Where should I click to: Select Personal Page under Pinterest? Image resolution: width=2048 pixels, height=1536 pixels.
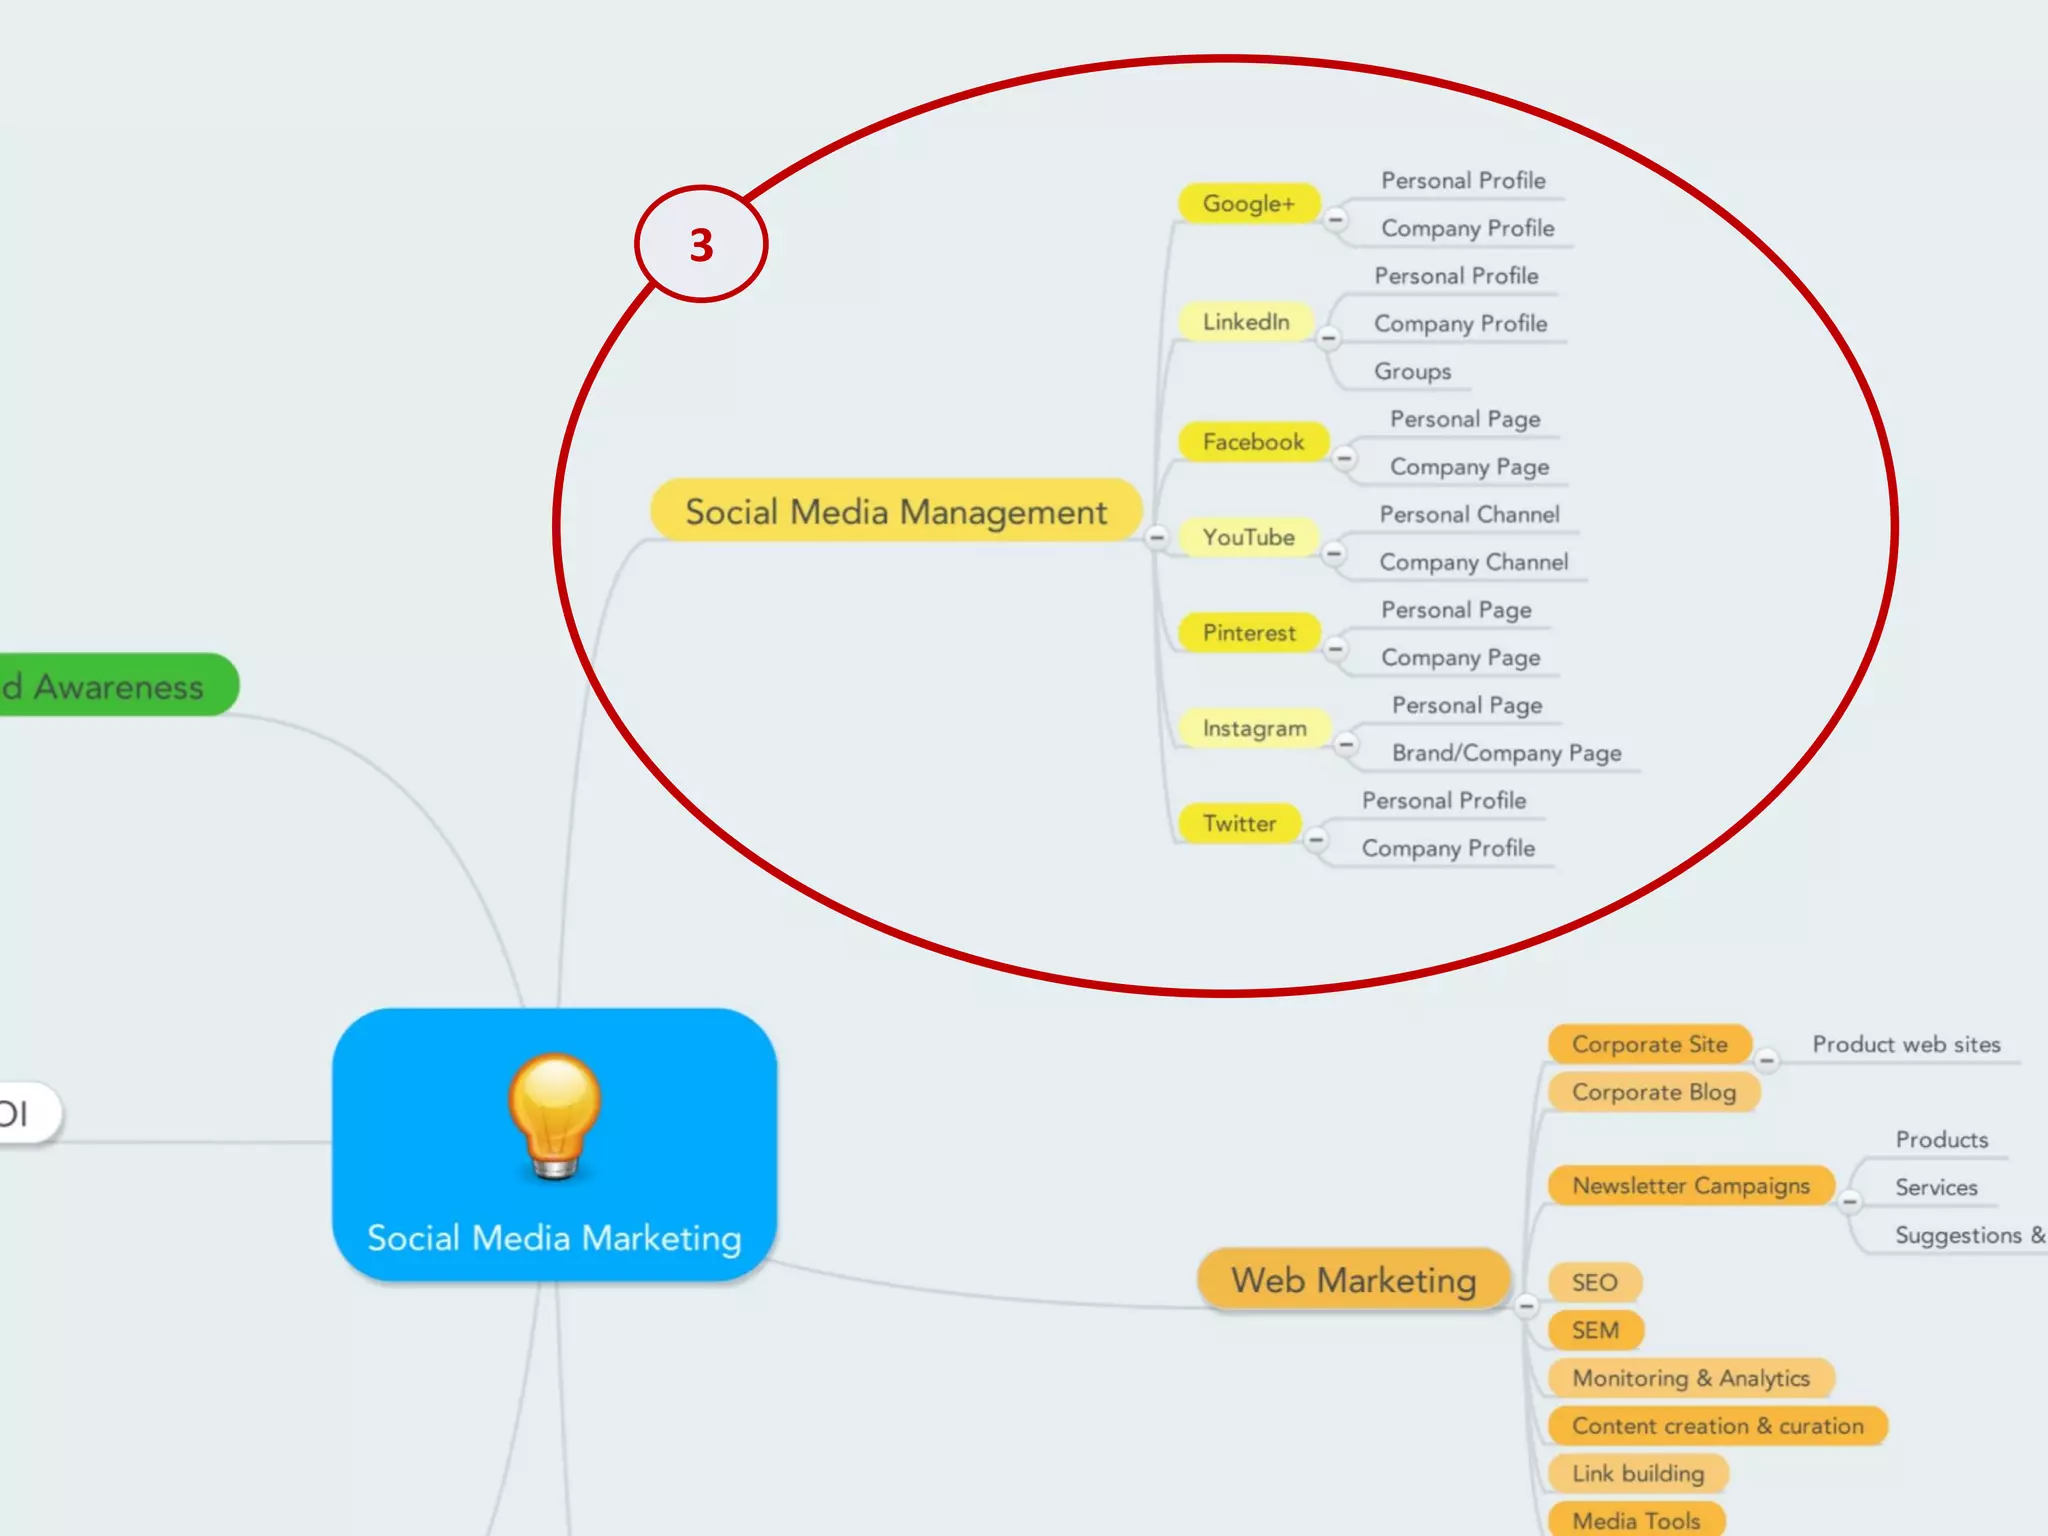pyautogui.click(x=1456, y=611)
